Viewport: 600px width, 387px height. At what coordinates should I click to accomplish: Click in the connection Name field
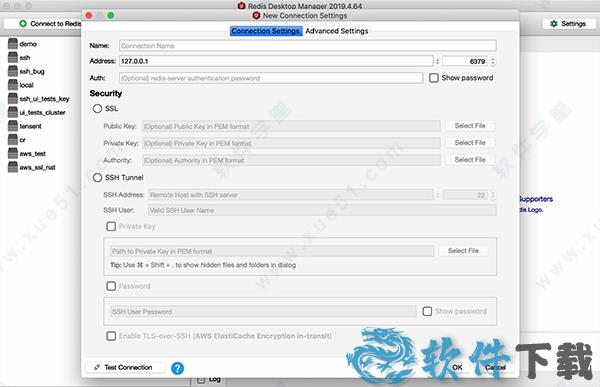pyautogui.click(x=308, y=46)
